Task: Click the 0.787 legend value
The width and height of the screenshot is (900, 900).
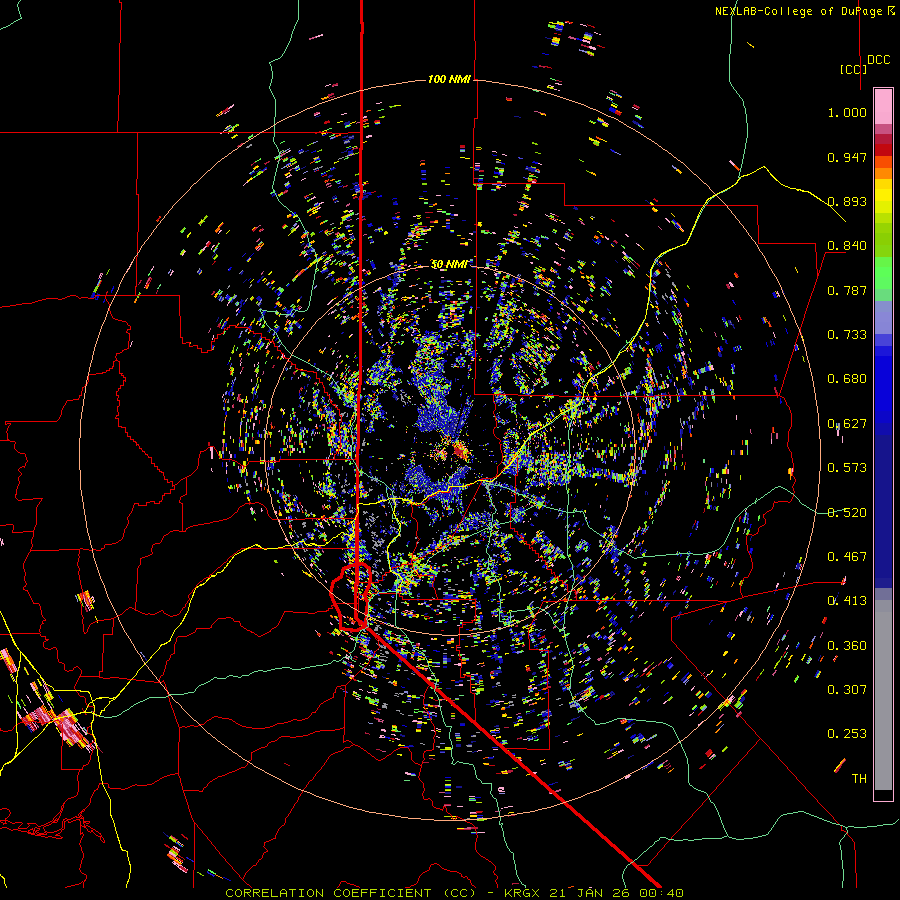Action: [847, 290]
